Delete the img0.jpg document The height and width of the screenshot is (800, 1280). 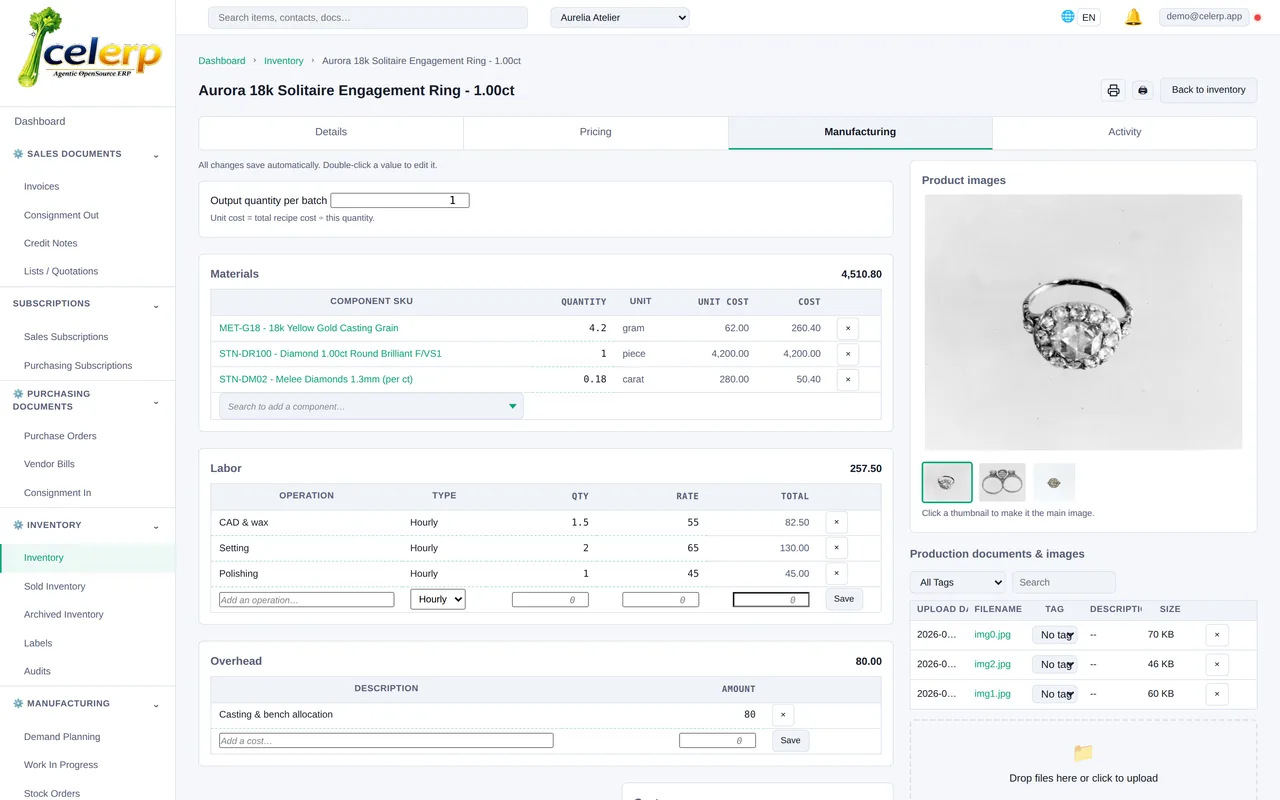(x=1217, y=635)
